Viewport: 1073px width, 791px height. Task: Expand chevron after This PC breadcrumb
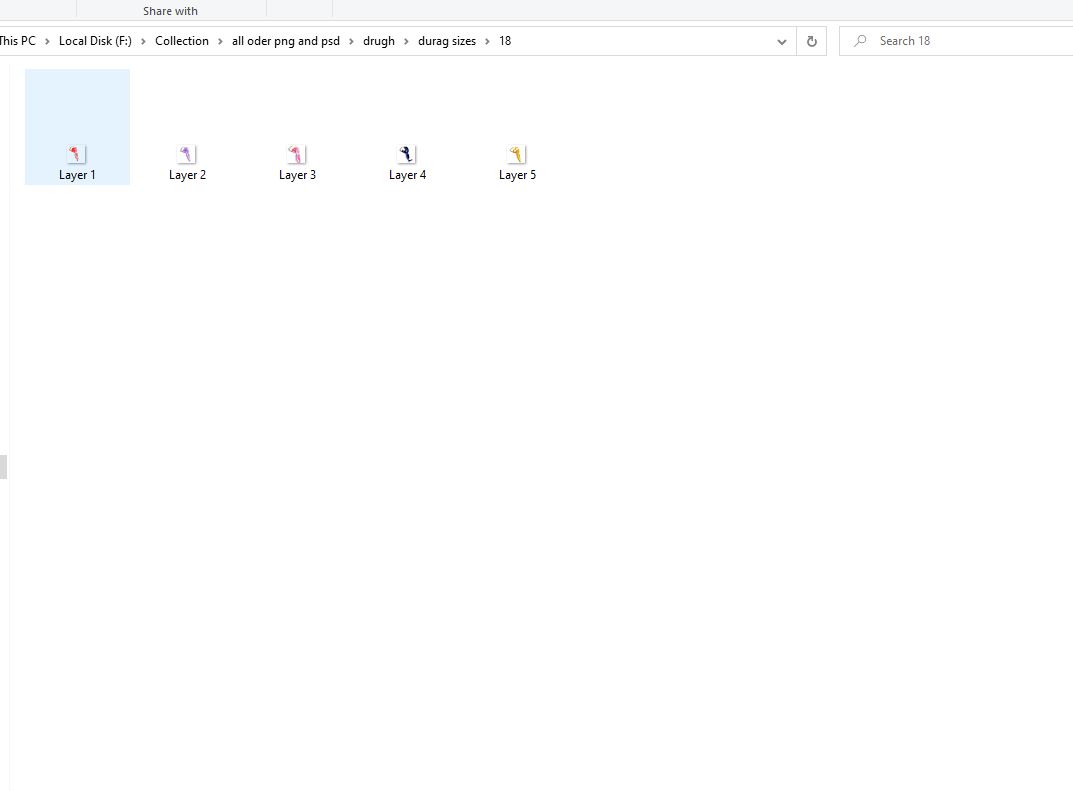pyautogui.click(x=47, y=42)
